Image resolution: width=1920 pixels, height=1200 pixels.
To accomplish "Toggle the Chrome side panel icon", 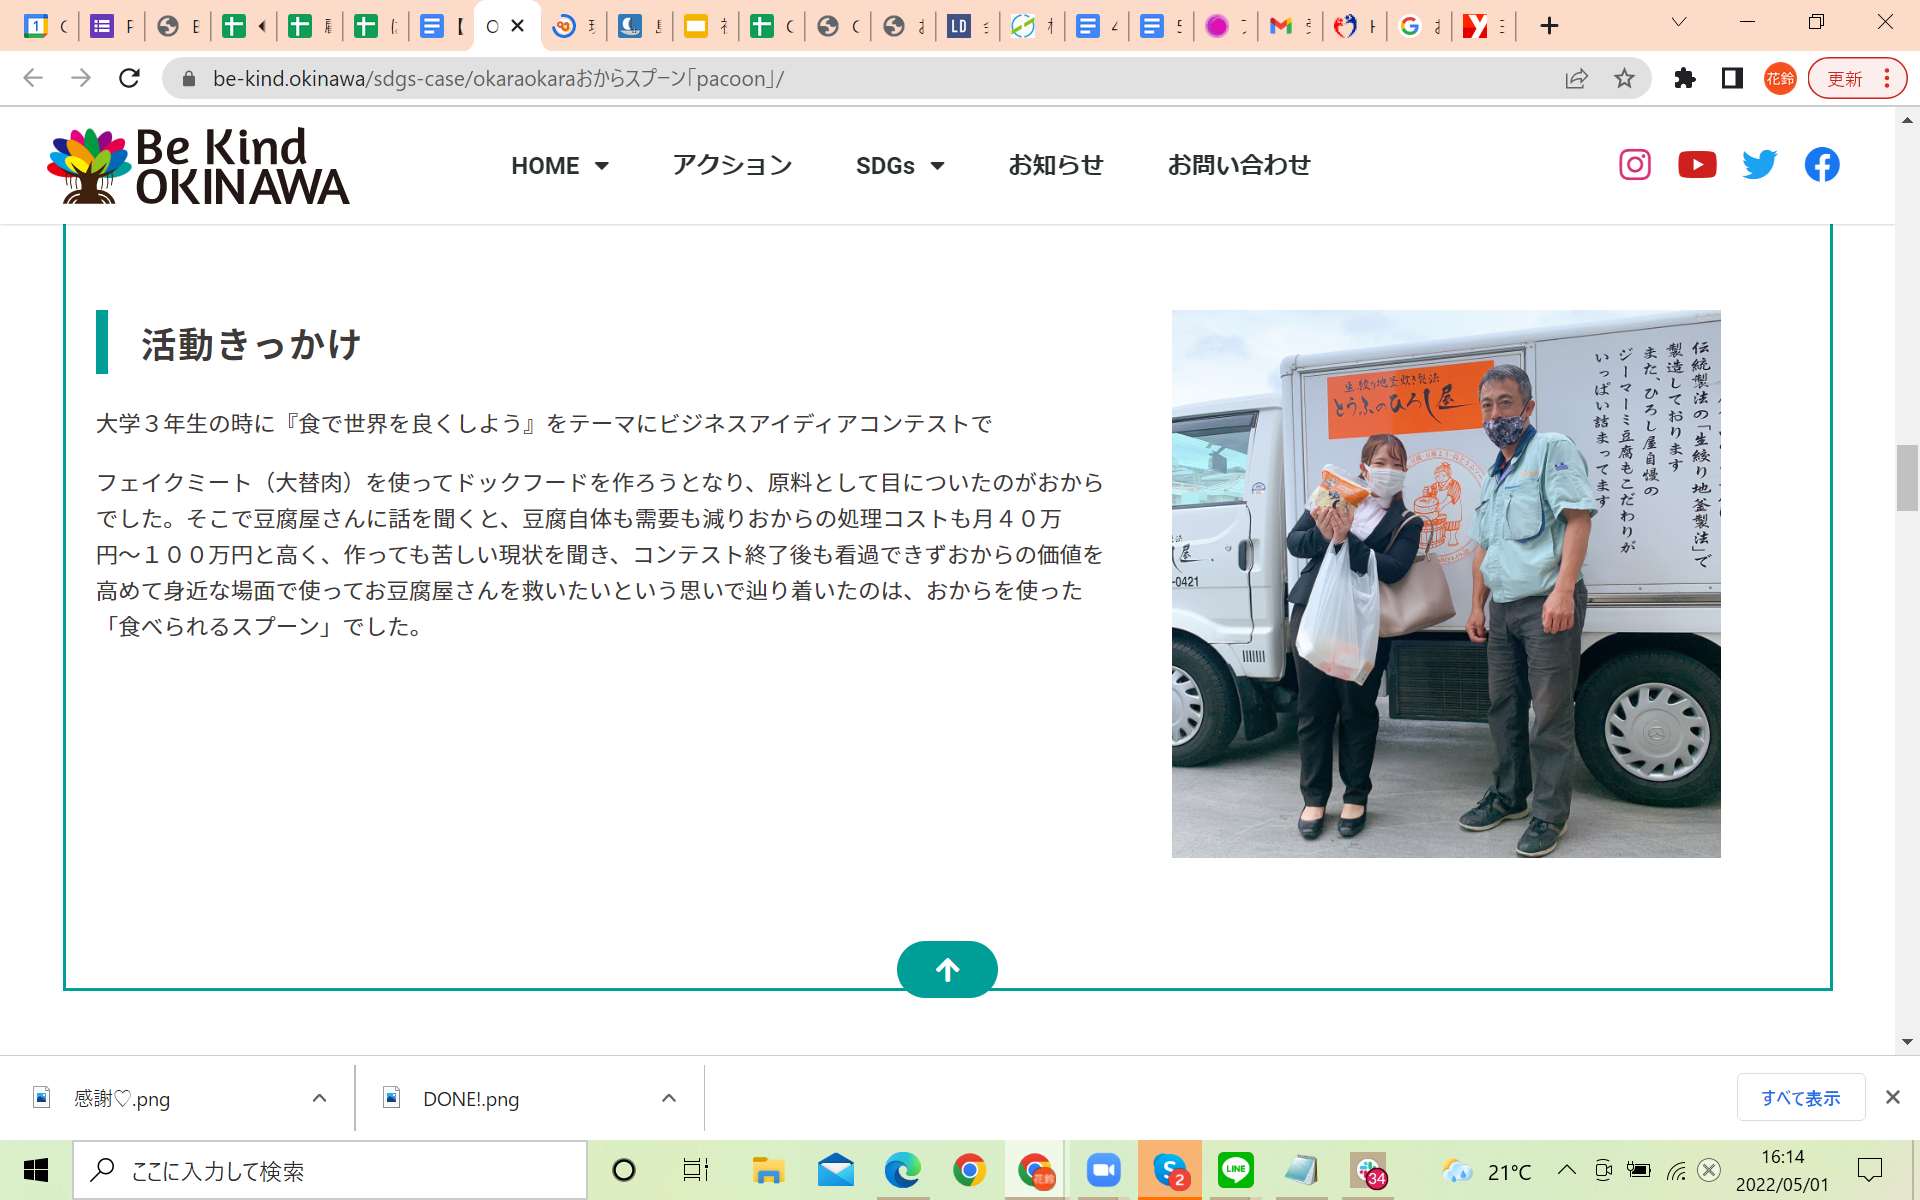I will point(1732,78).
